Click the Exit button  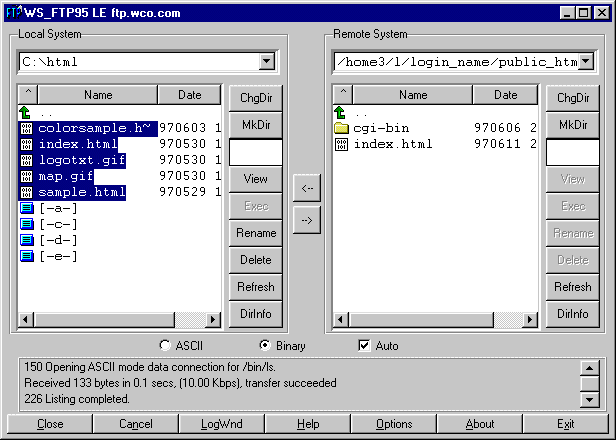[566, 424]
